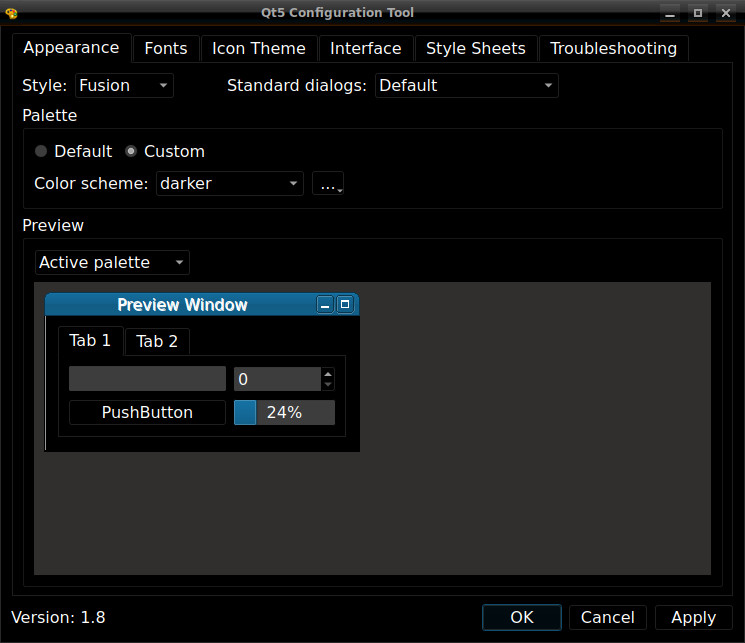The image size is (745, 643).
Task: Switch to the Appearance tab
Action: (71, 48)
